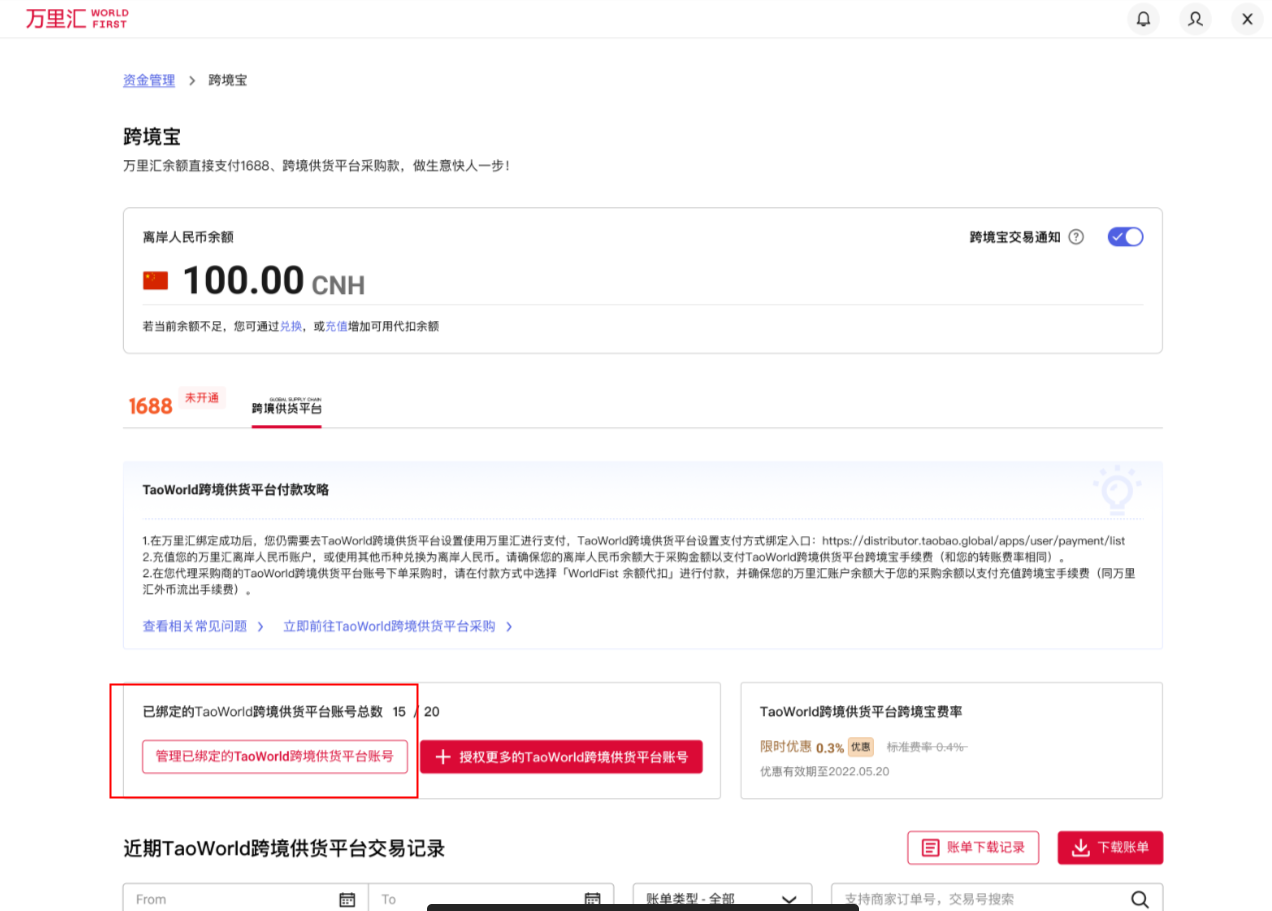1272x911 pixels.
Task: Click the 兑换 exchange link
Action: (290, 326)
